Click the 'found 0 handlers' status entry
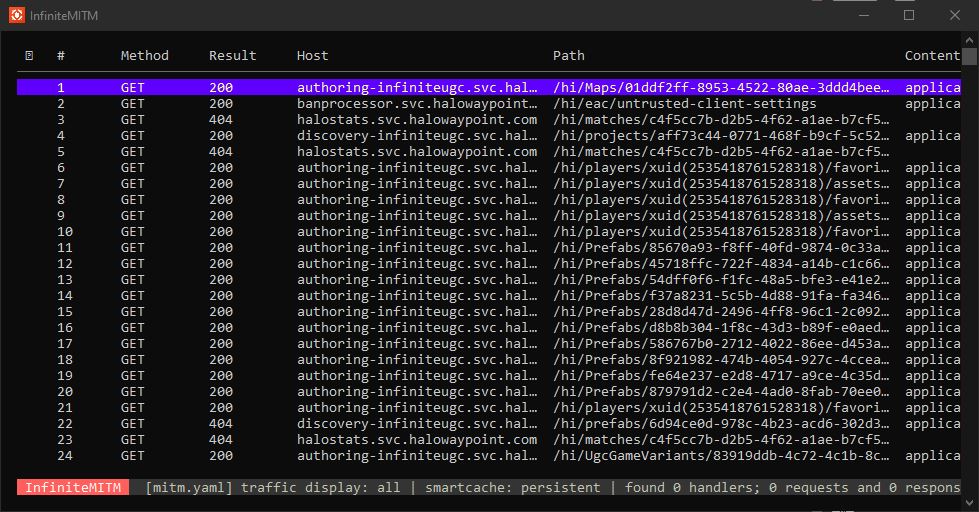The height and width of the screenshot is (512, 979). (x=692, y=488)
